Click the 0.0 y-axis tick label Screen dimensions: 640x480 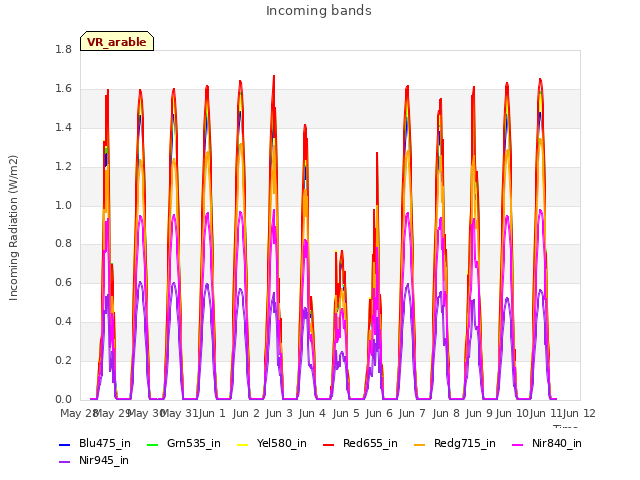point(63,399)
